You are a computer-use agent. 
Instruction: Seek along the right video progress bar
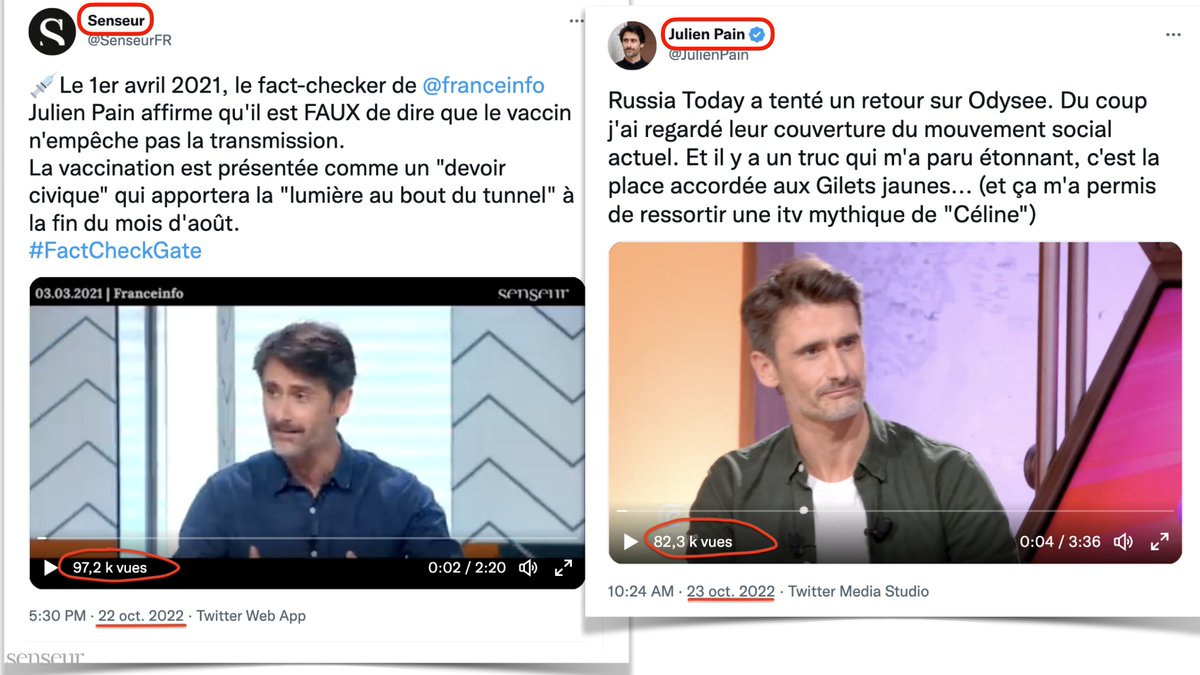tap(895, 510)
